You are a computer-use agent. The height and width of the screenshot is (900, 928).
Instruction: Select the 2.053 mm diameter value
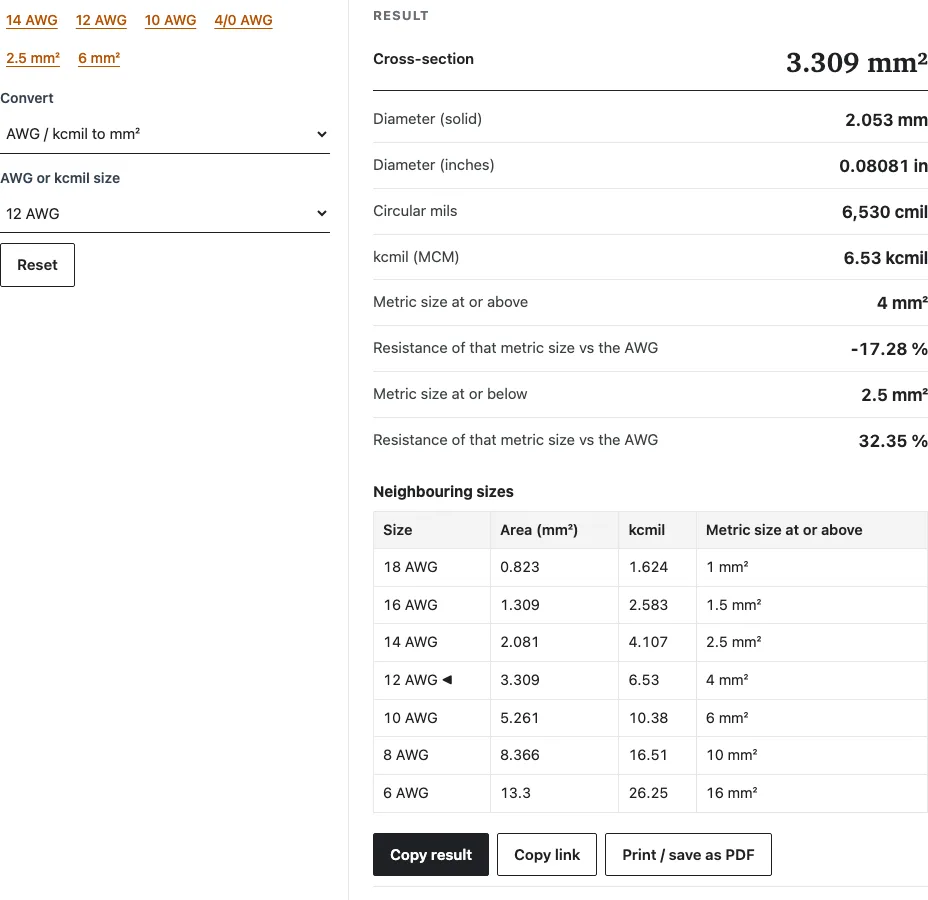click(886, 120)
